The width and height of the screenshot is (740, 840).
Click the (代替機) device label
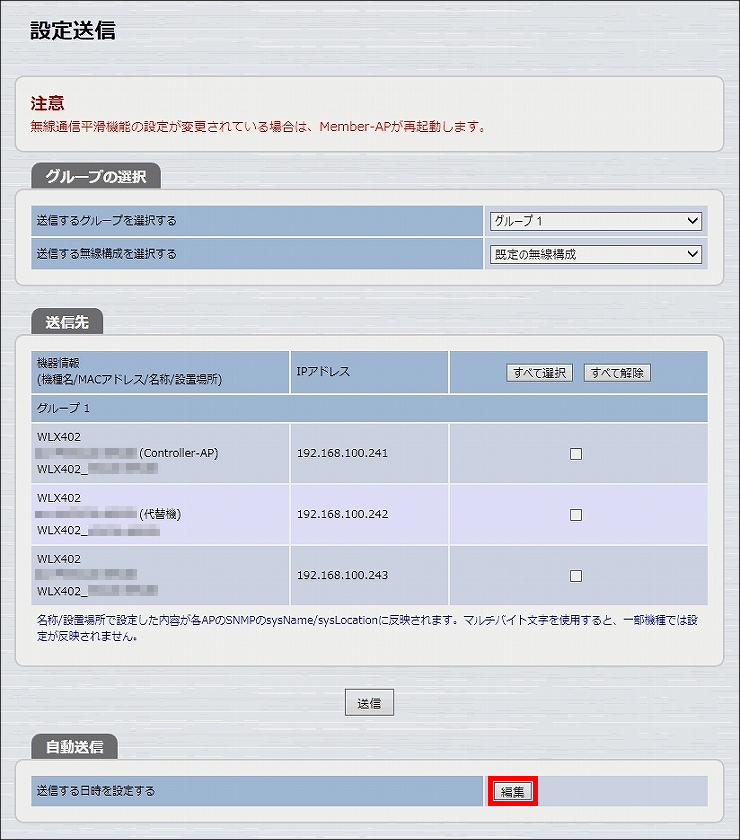coord(160,514)
